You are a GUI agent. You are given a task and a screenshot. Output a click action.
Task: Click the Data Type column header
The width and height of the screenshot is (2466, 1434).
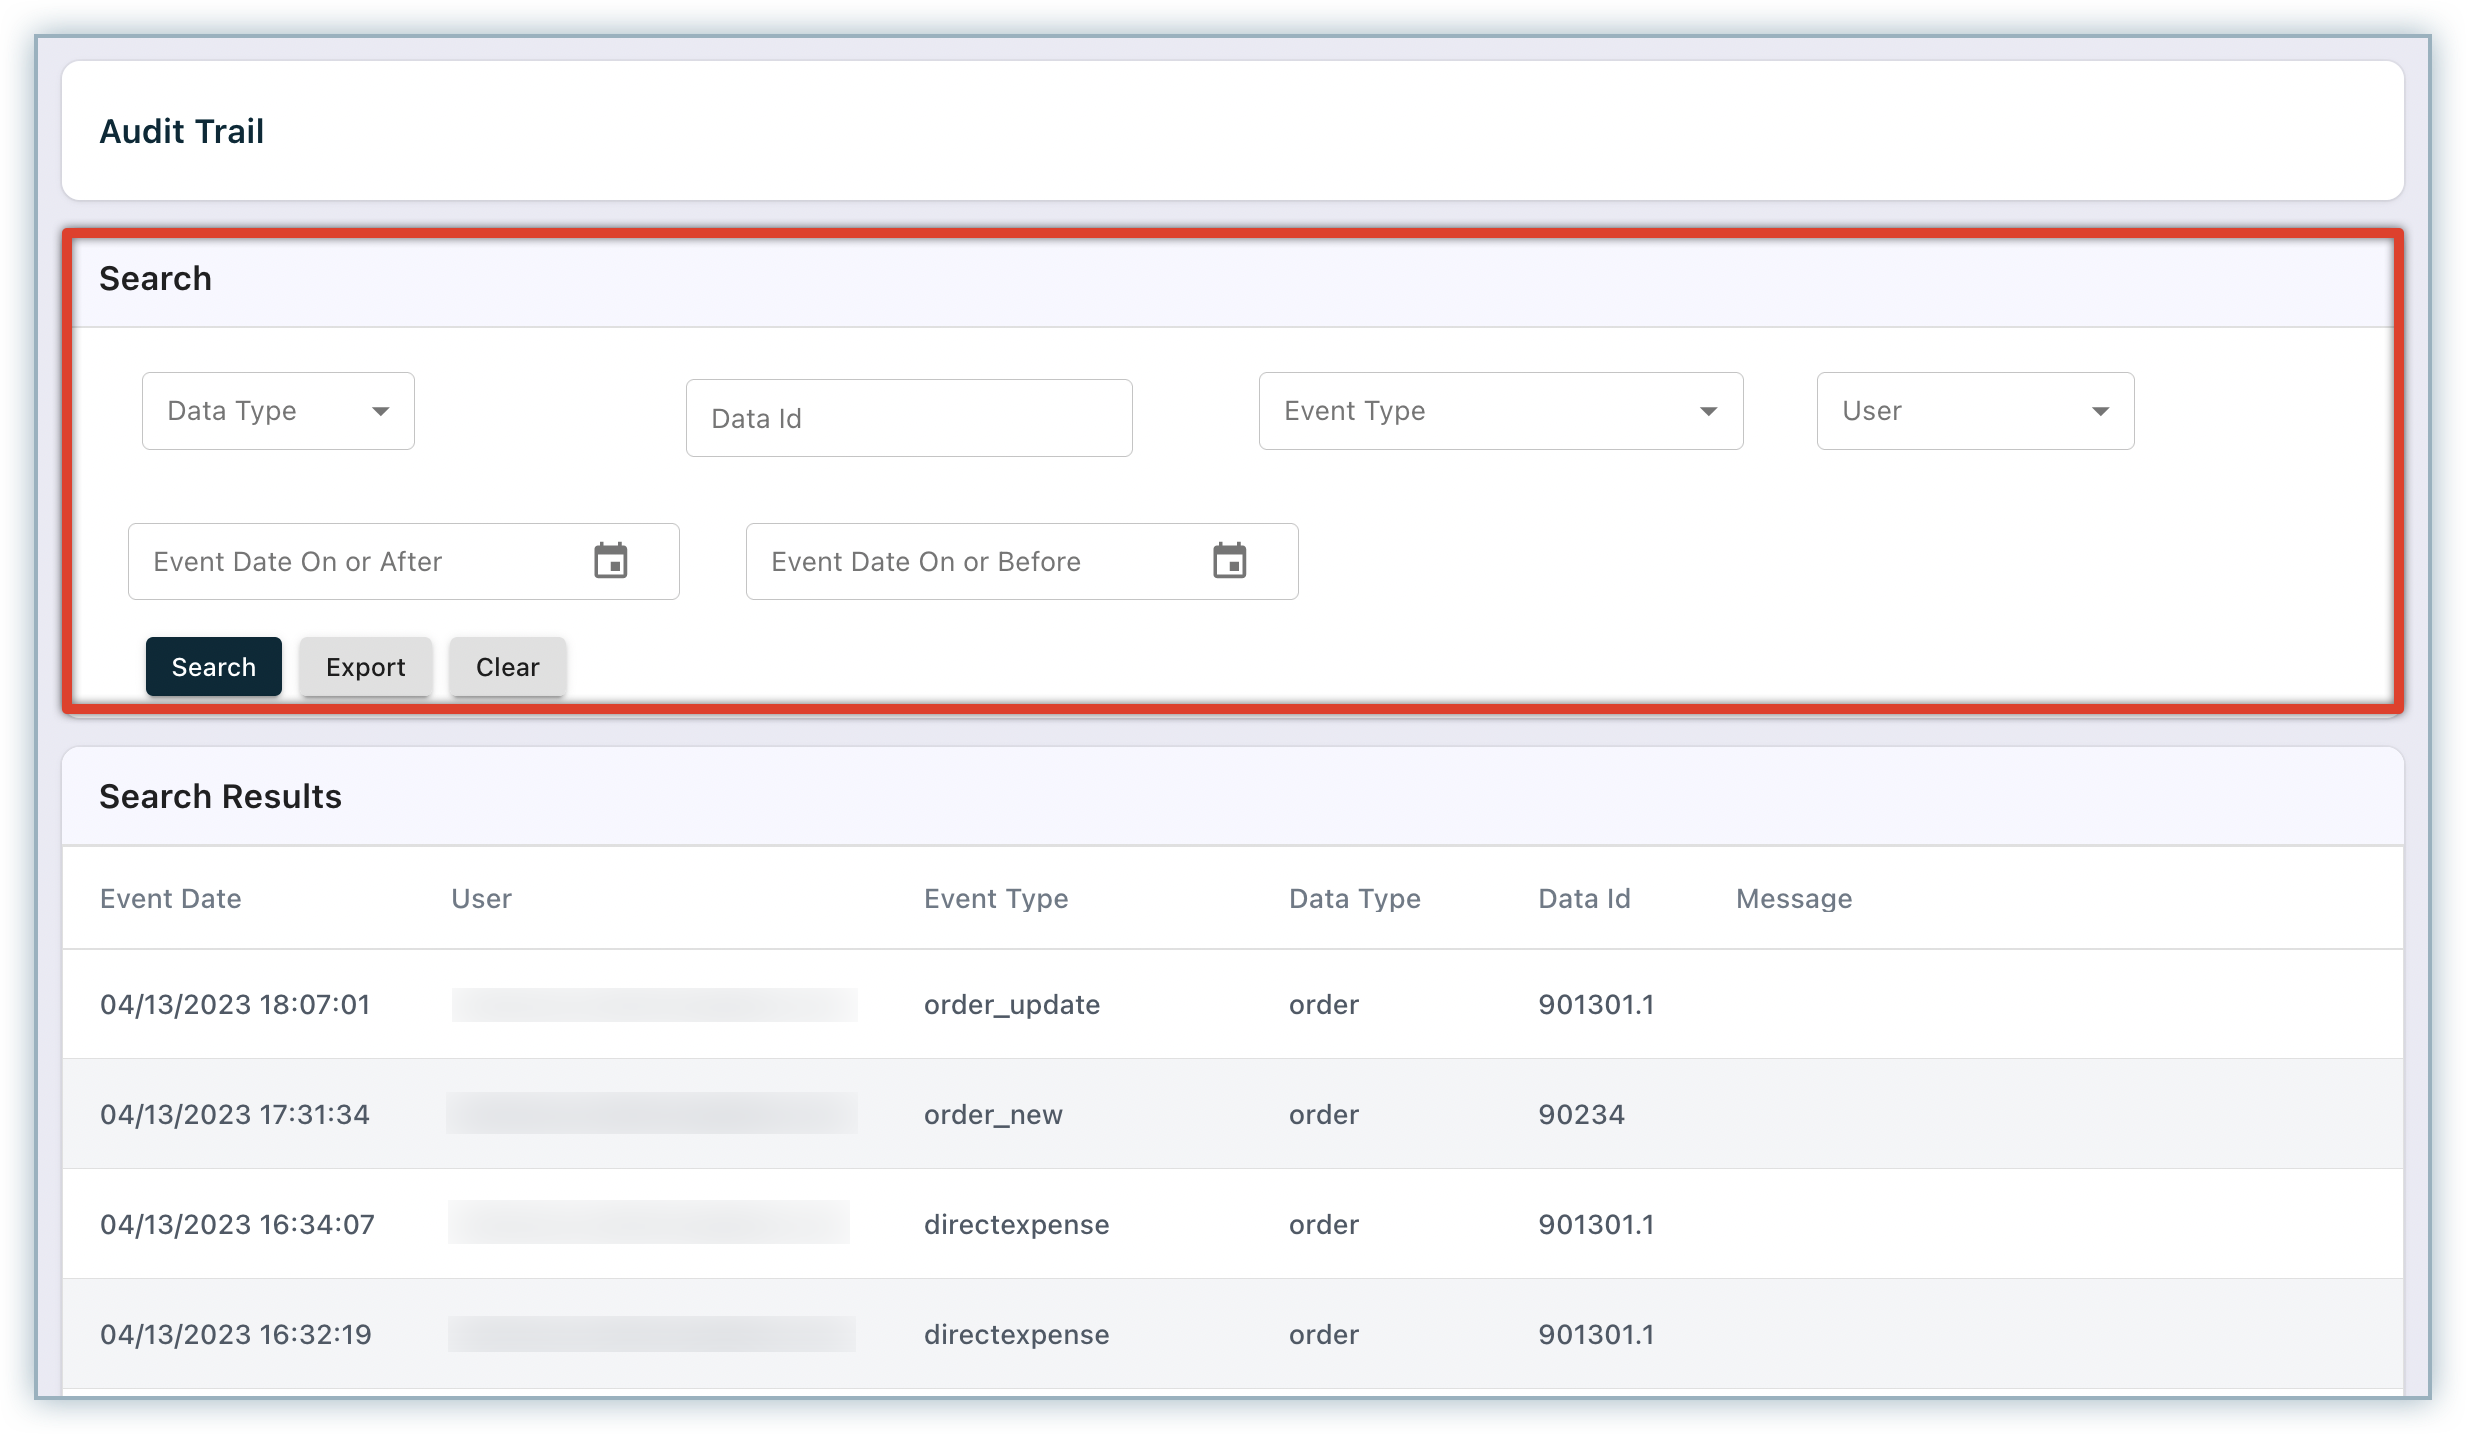click(x=1354, y=899)
